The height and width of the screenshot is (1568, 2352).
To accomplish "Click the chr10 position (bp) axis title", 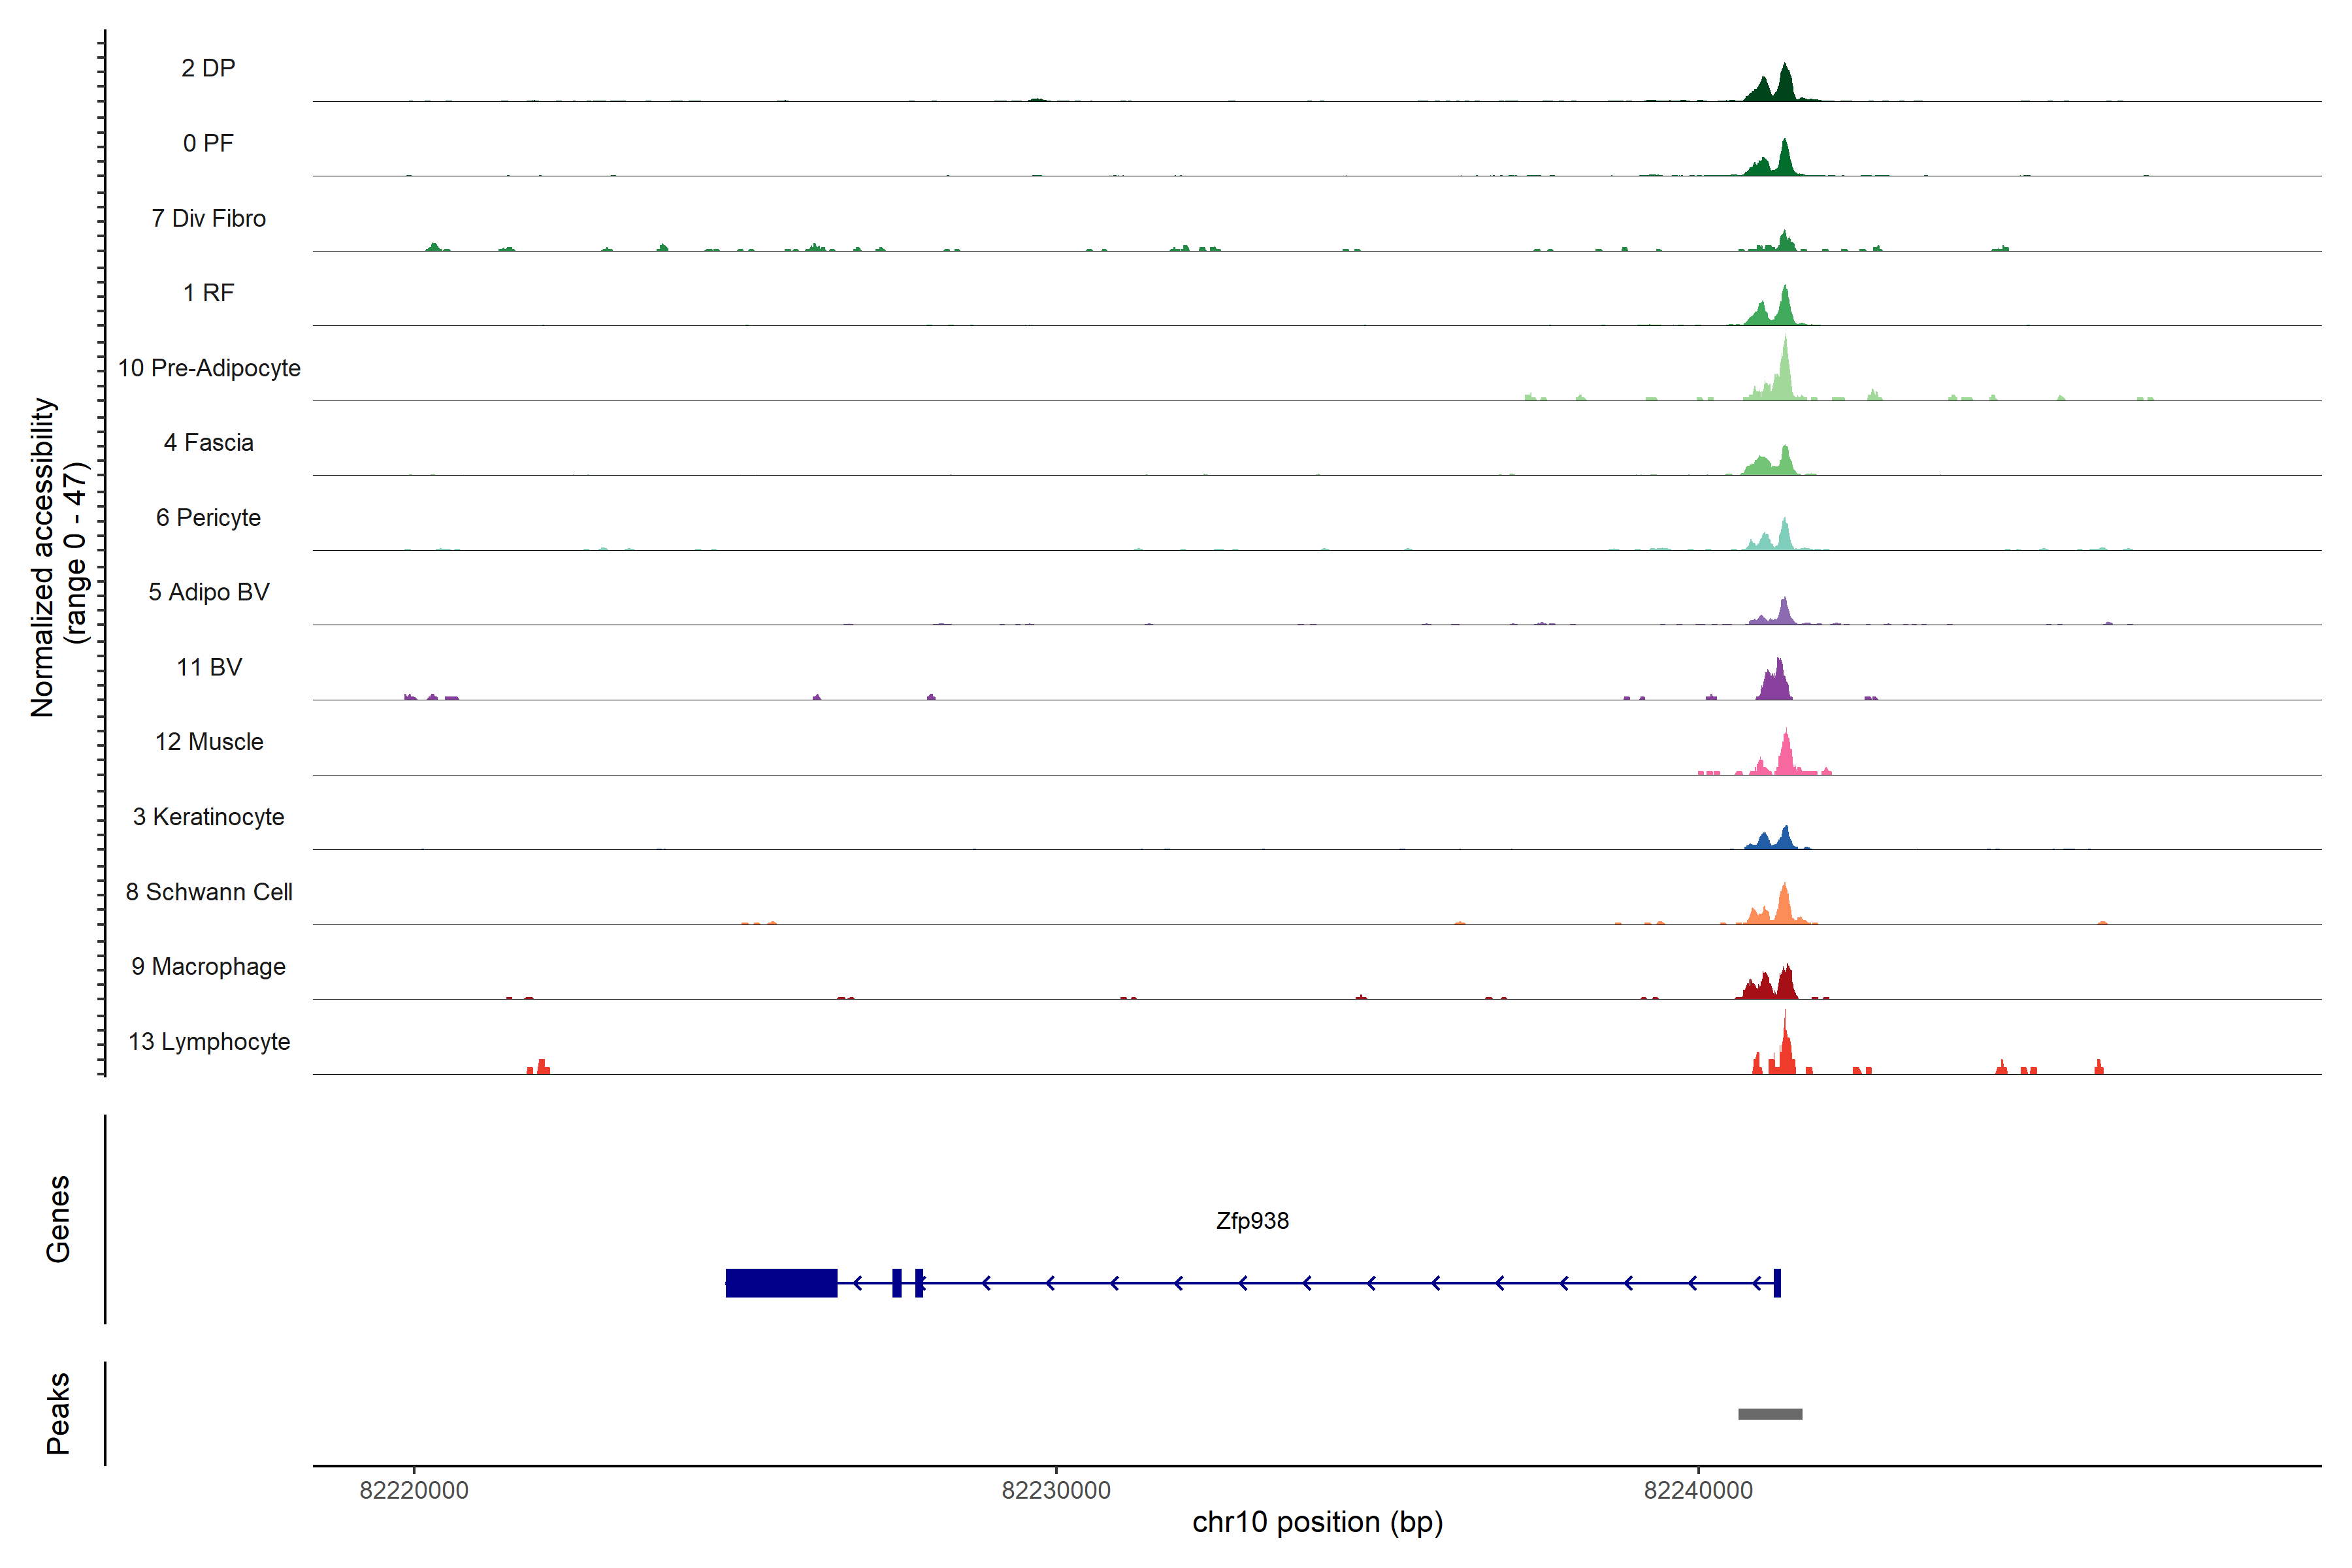I will coord(1317,1522).
